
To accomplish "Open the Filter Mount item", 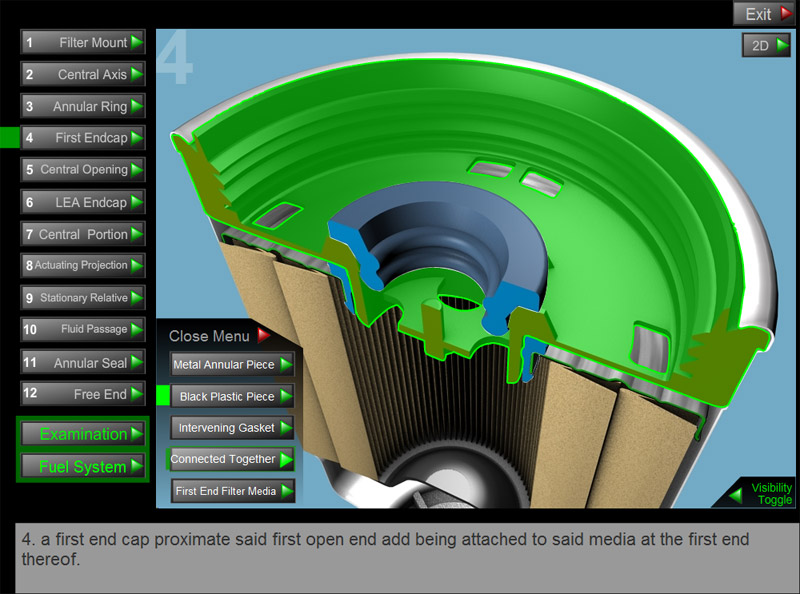I will [83, 42].
